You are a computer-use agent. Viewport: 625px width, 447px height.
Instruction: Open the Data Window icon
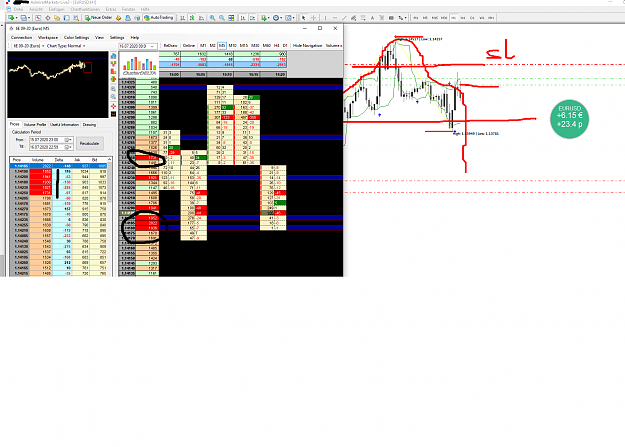click(x=48, y=18)
